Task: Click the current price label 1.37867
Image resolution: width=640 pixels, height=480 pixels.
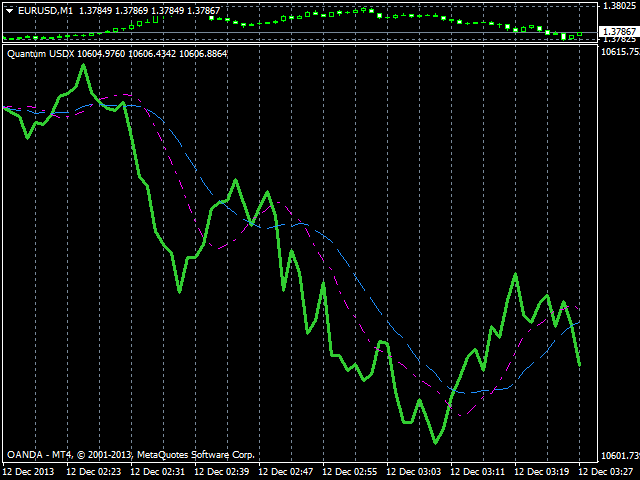Action: (615, 32)
